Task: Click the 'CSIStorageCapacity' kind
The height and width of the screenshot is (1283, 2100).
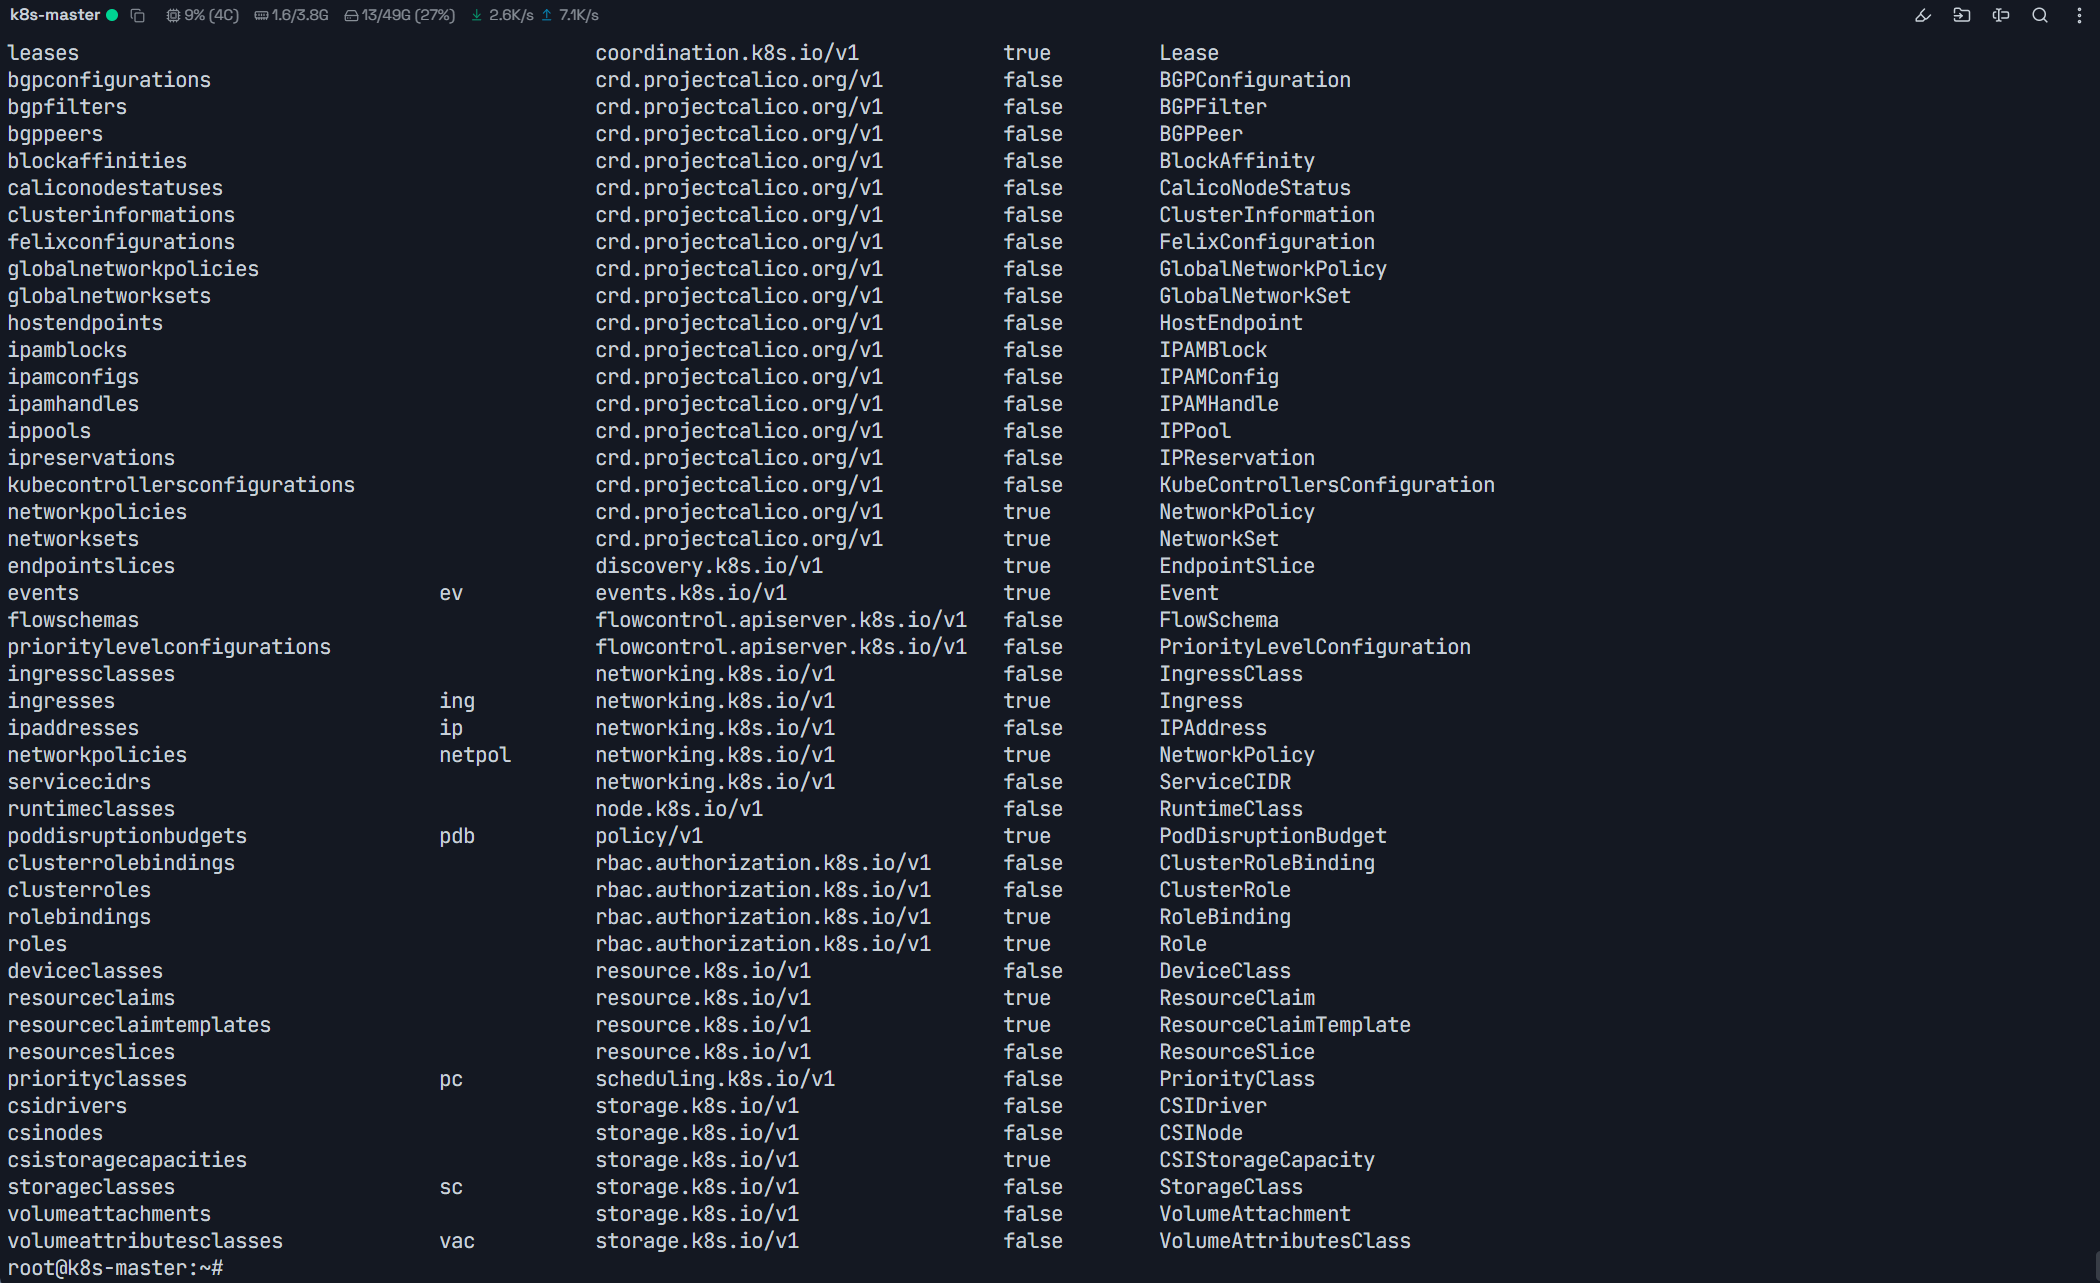Action: click(x=1267, y=1160)
